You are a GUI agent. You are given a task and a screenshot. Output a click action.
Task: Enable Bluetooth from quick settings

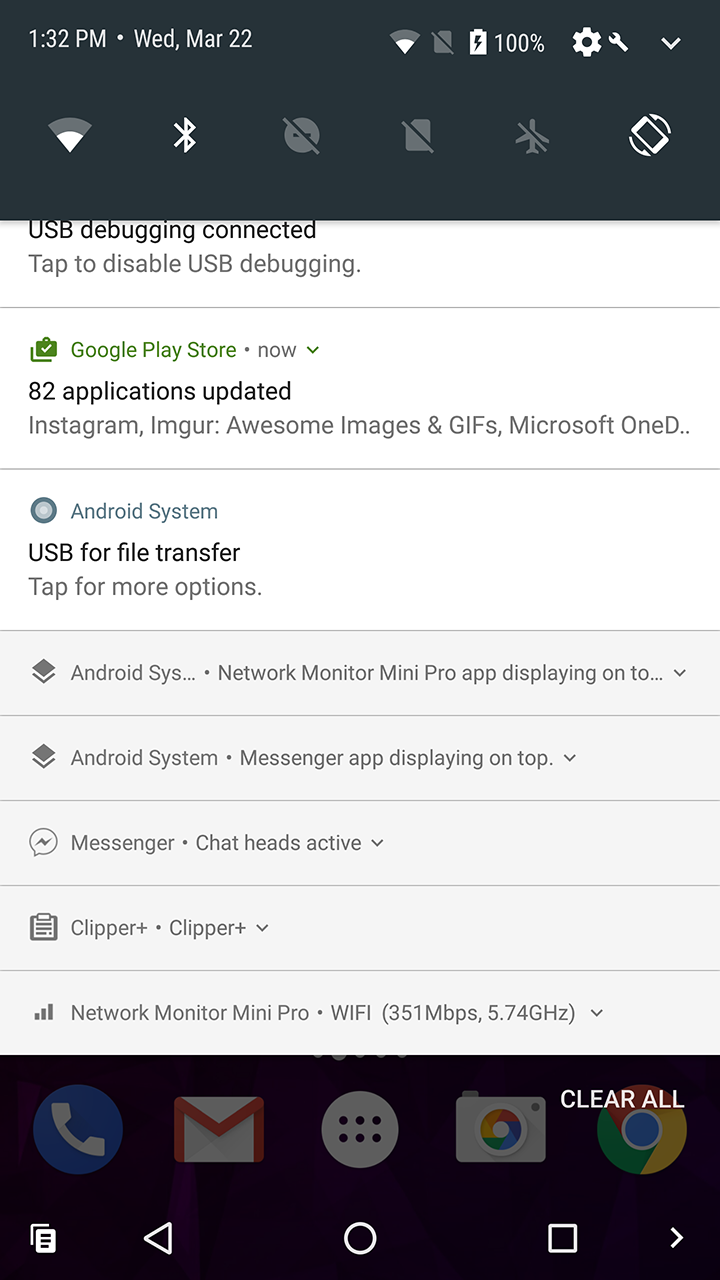click(x=187, y=133)
